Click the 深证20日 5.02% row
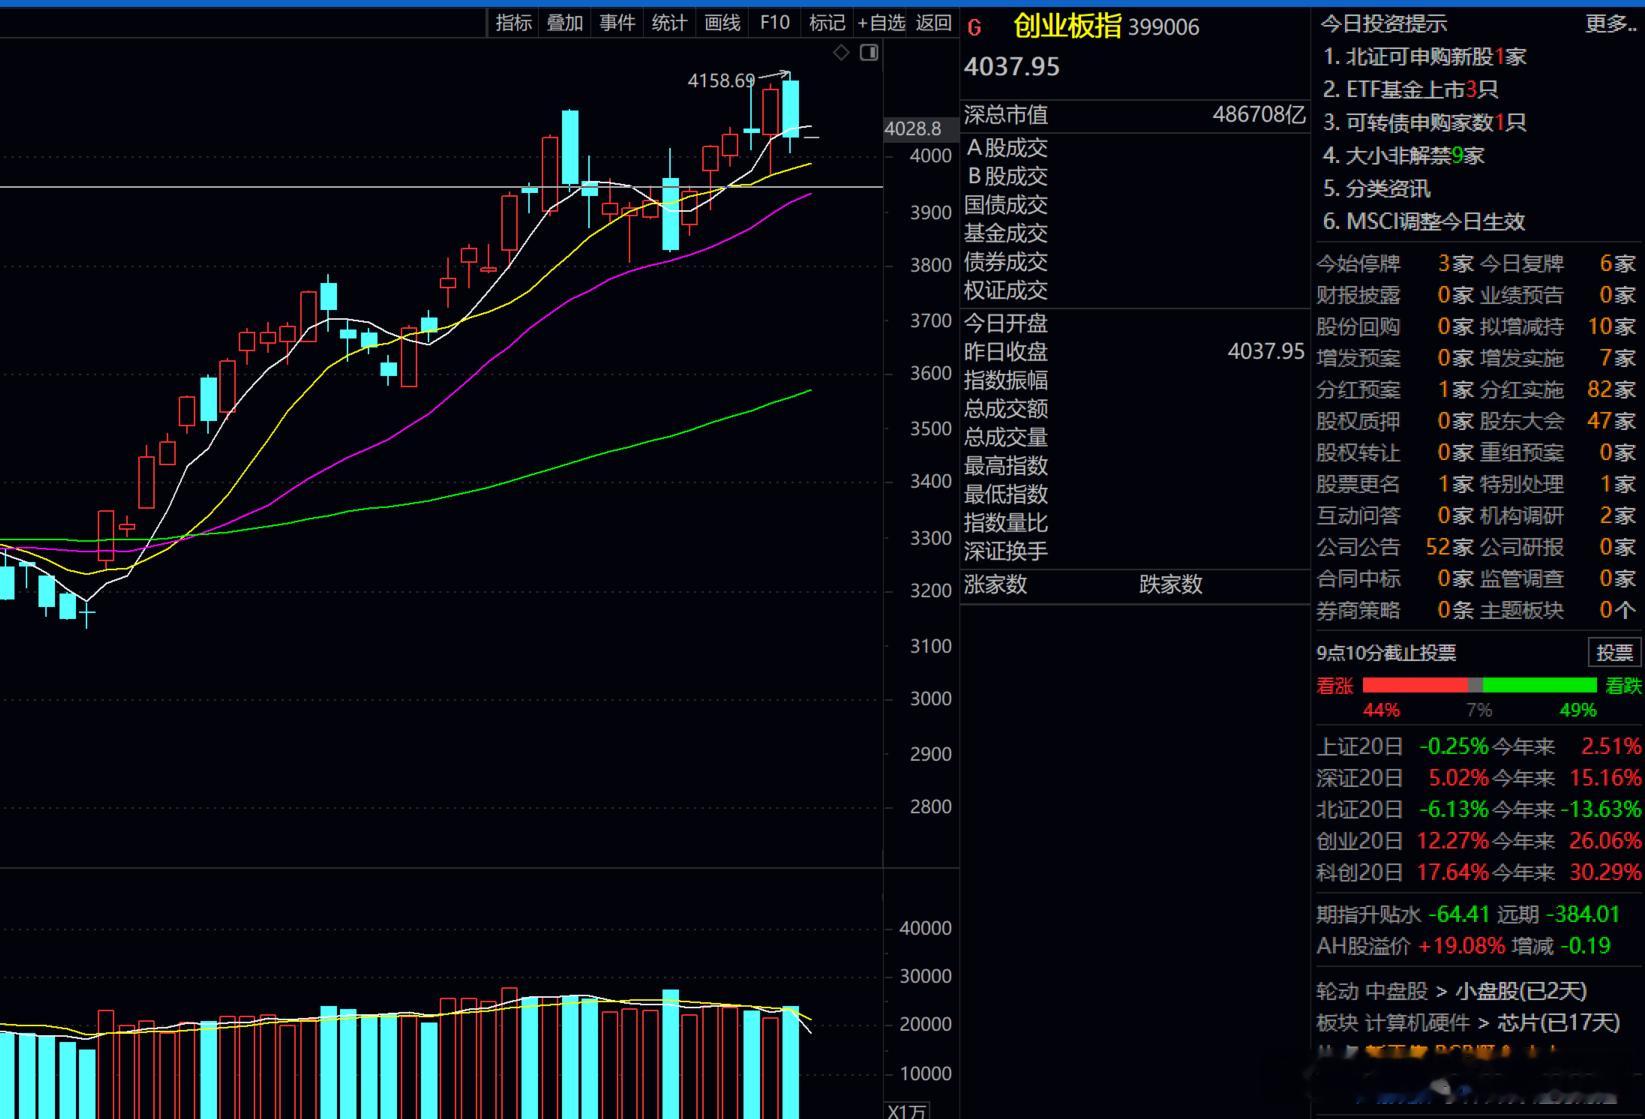 1402,778
